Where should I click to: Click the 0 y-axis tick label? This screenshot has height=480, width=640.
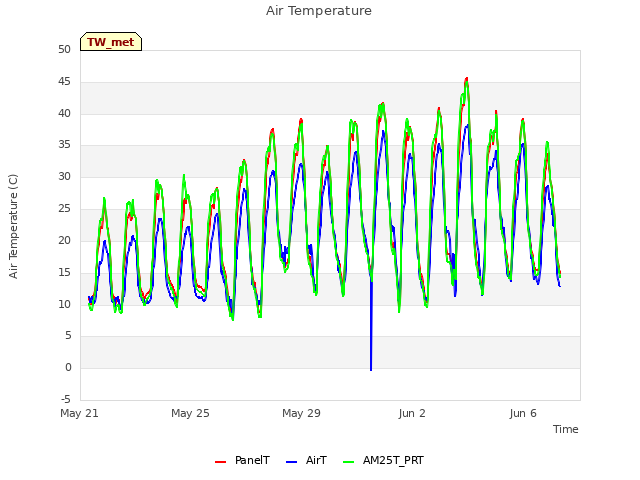(x=68, y=368)
